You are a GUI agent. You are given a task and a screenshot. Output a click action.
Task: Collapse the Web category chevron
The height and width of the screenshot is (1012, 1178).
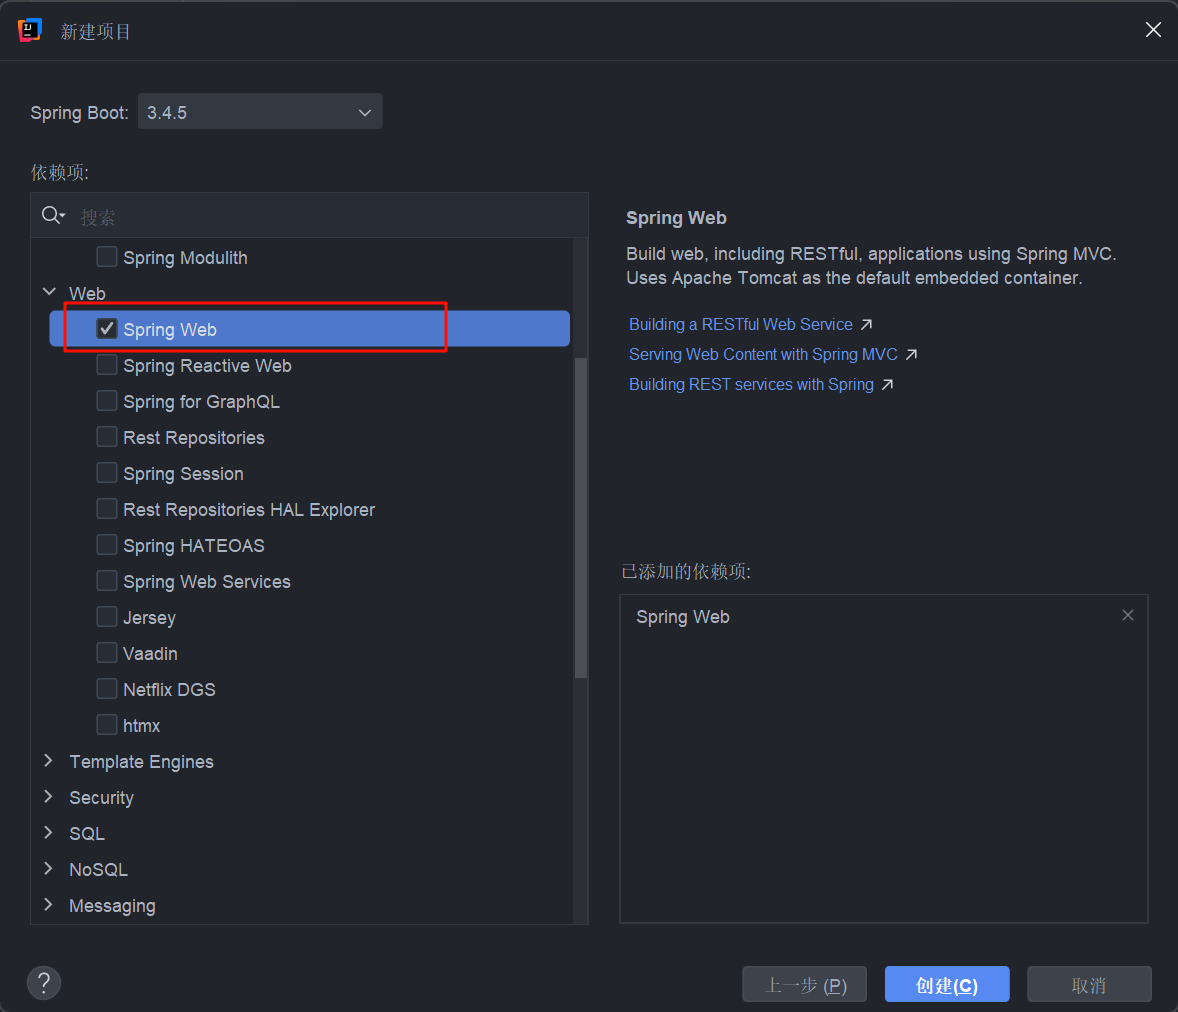(50, 292)
